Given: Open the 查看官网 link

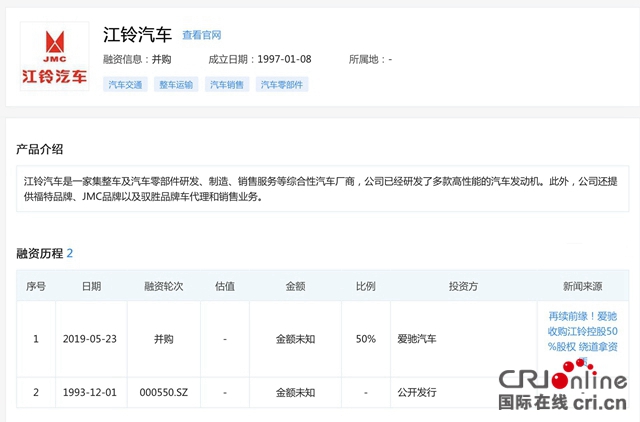Looking at the screenshot, I should 202,35.
